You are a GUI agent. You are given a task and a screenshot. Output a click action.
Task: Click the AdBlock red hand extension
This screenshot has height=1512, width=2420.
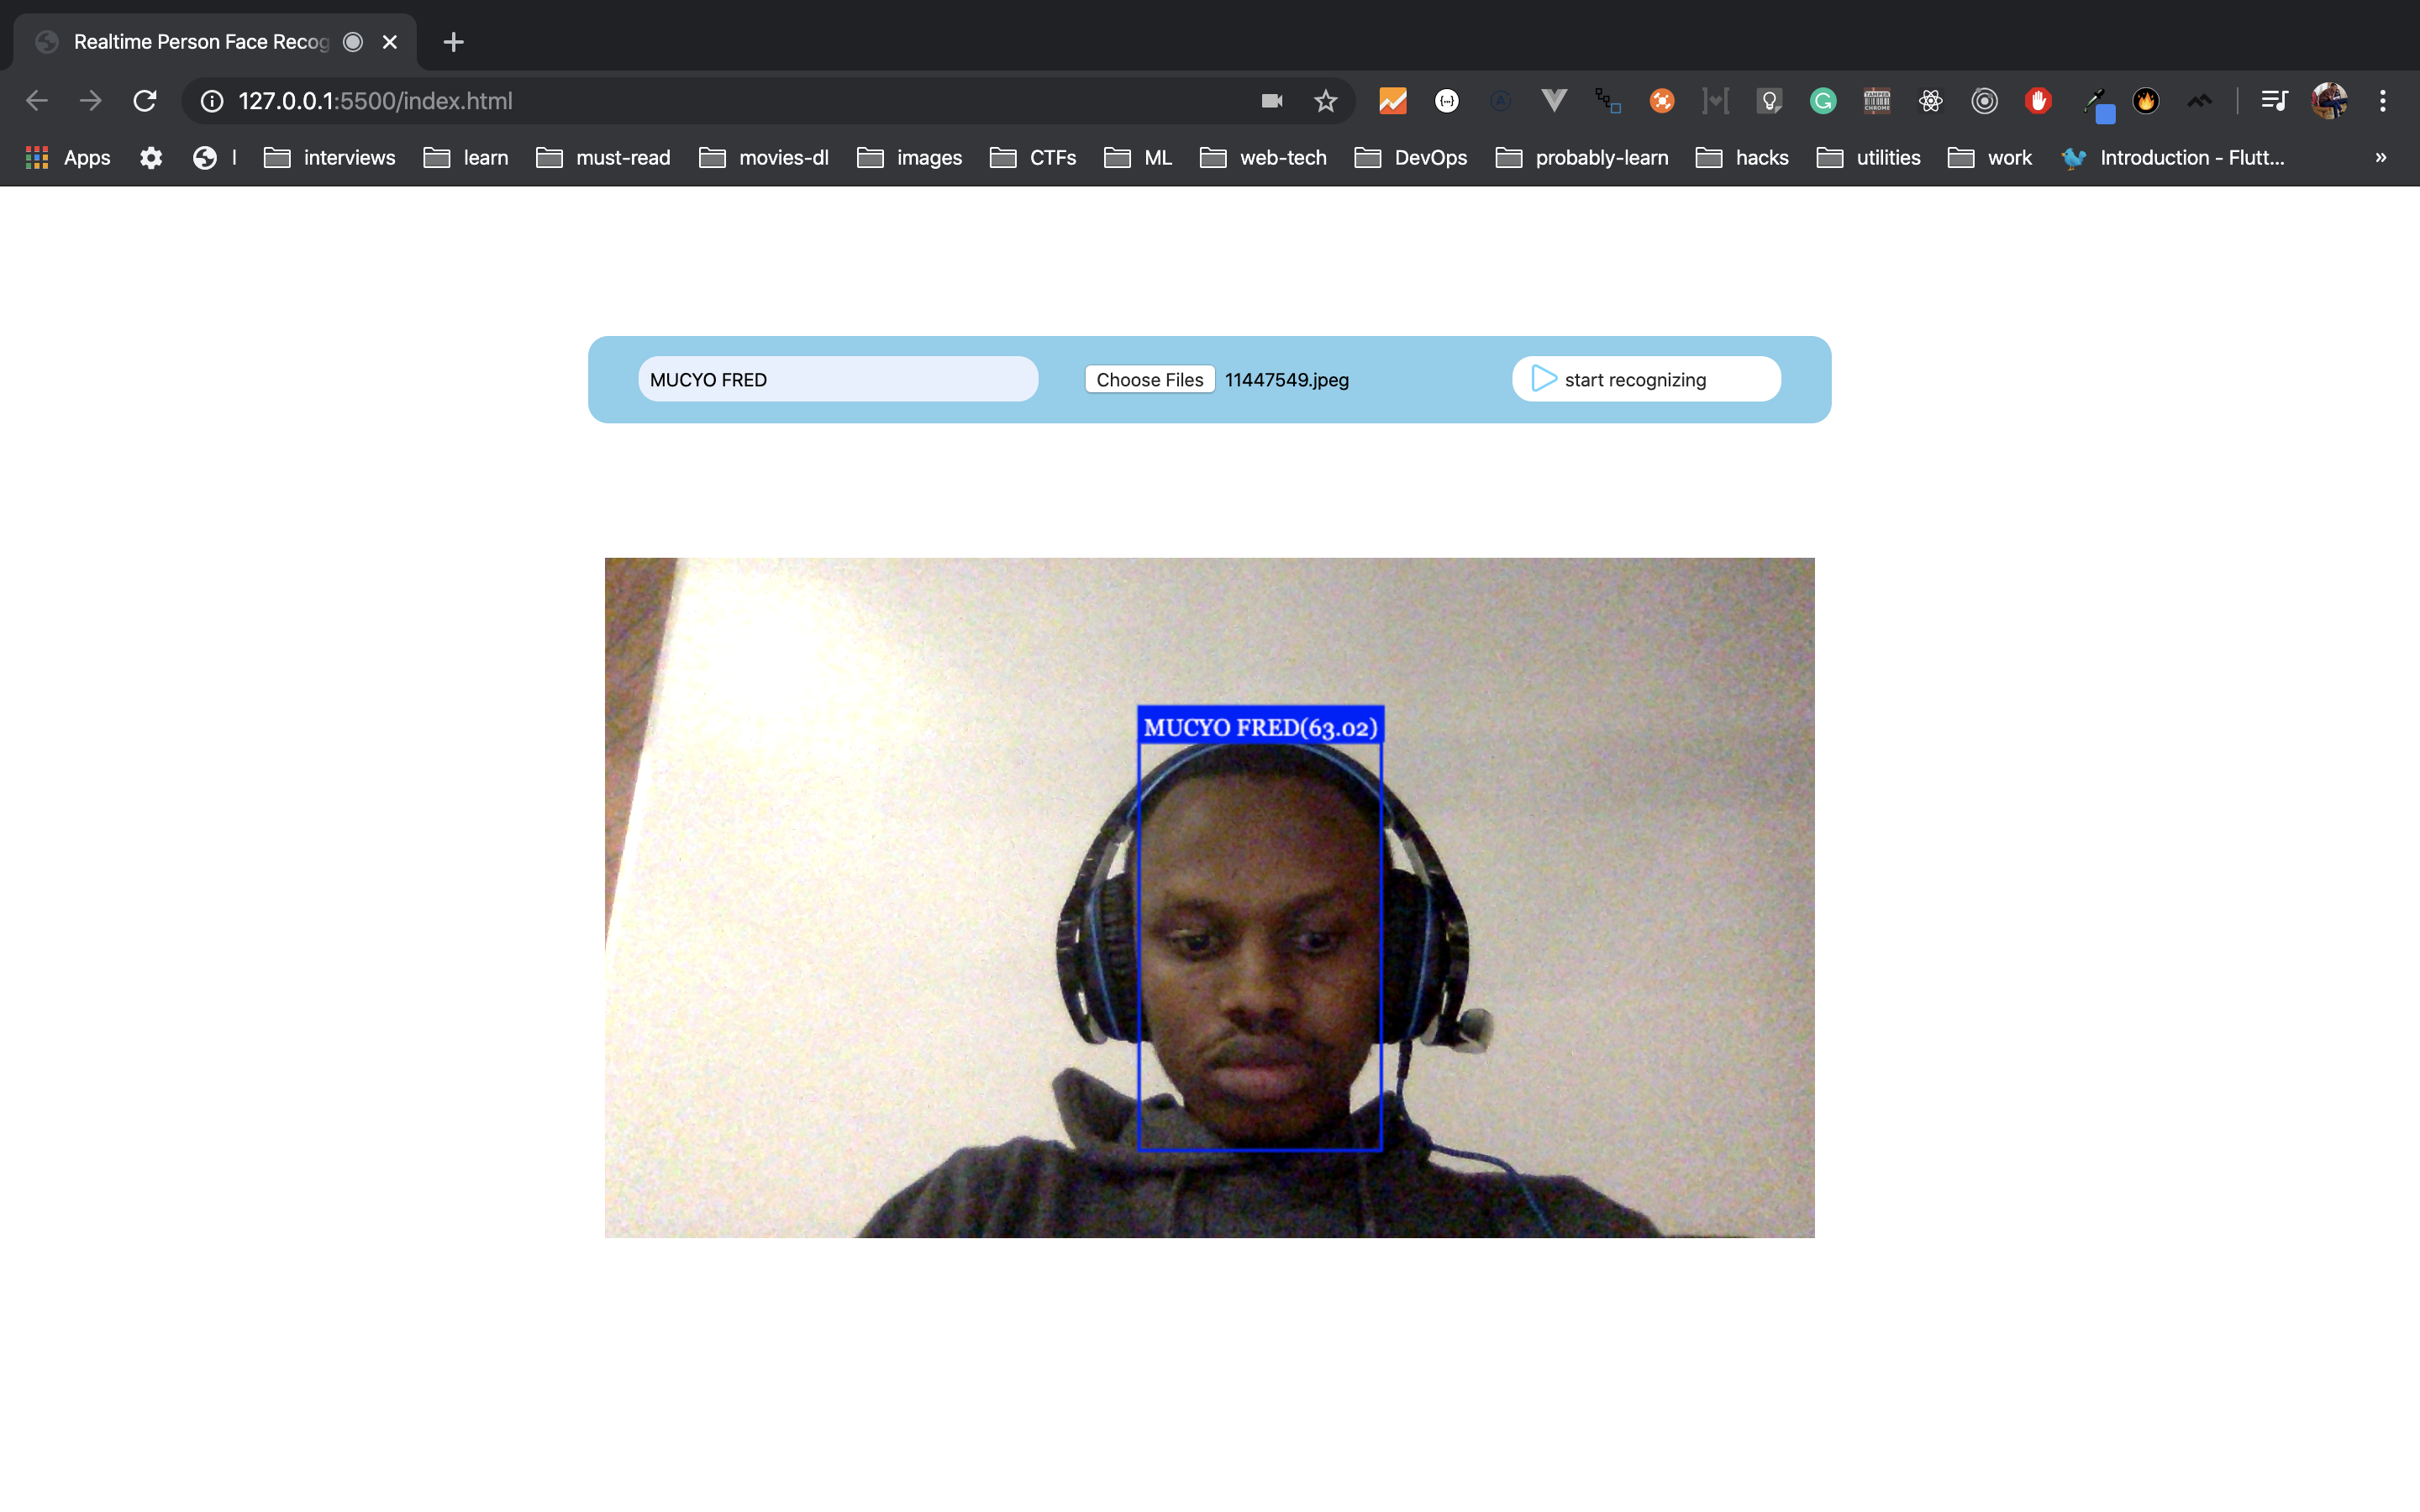tap(2038, 101)
